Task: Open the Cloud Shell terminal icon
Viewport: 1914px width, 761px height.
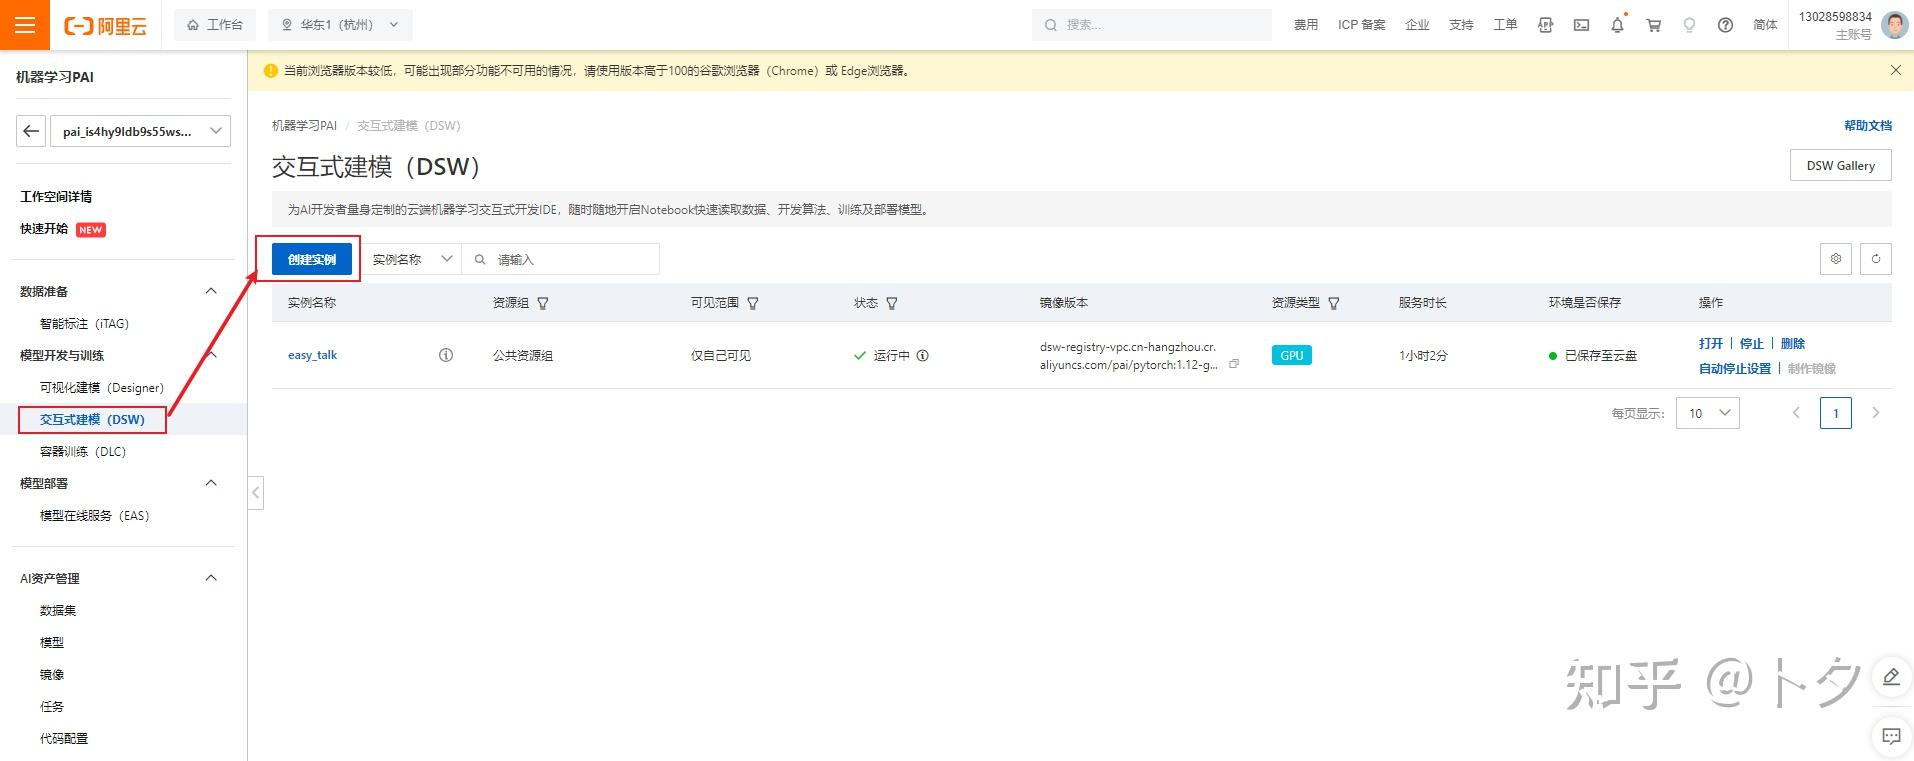Action: 1581,25
